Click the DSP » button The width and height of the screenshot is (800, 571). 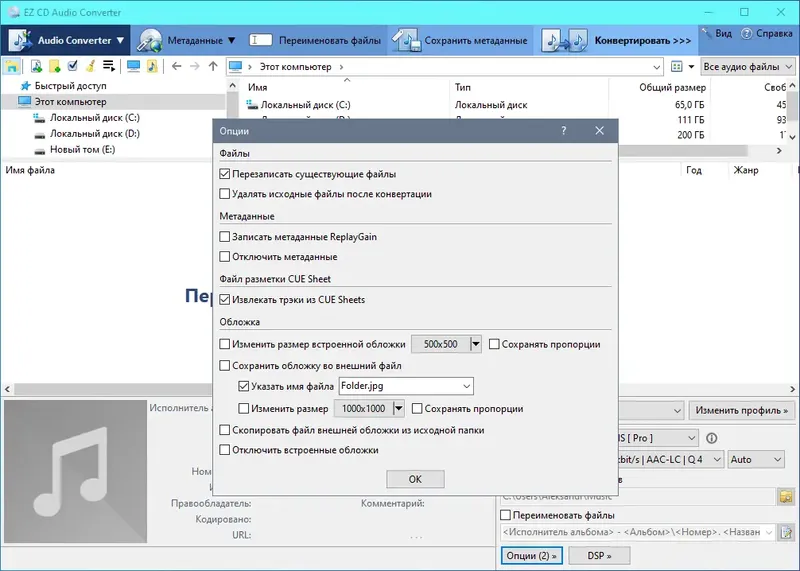tap(599, 556)
